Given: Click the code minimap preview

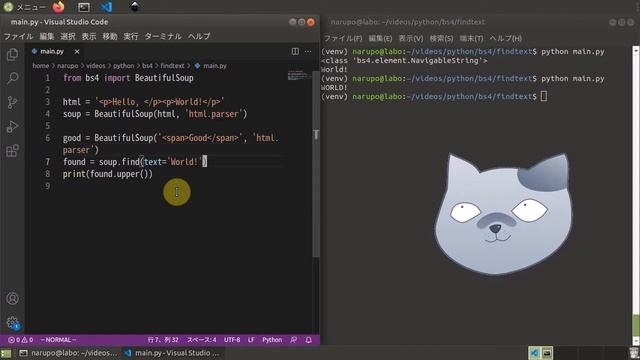Looking at the screenshot, I should (x=299, y=76).
